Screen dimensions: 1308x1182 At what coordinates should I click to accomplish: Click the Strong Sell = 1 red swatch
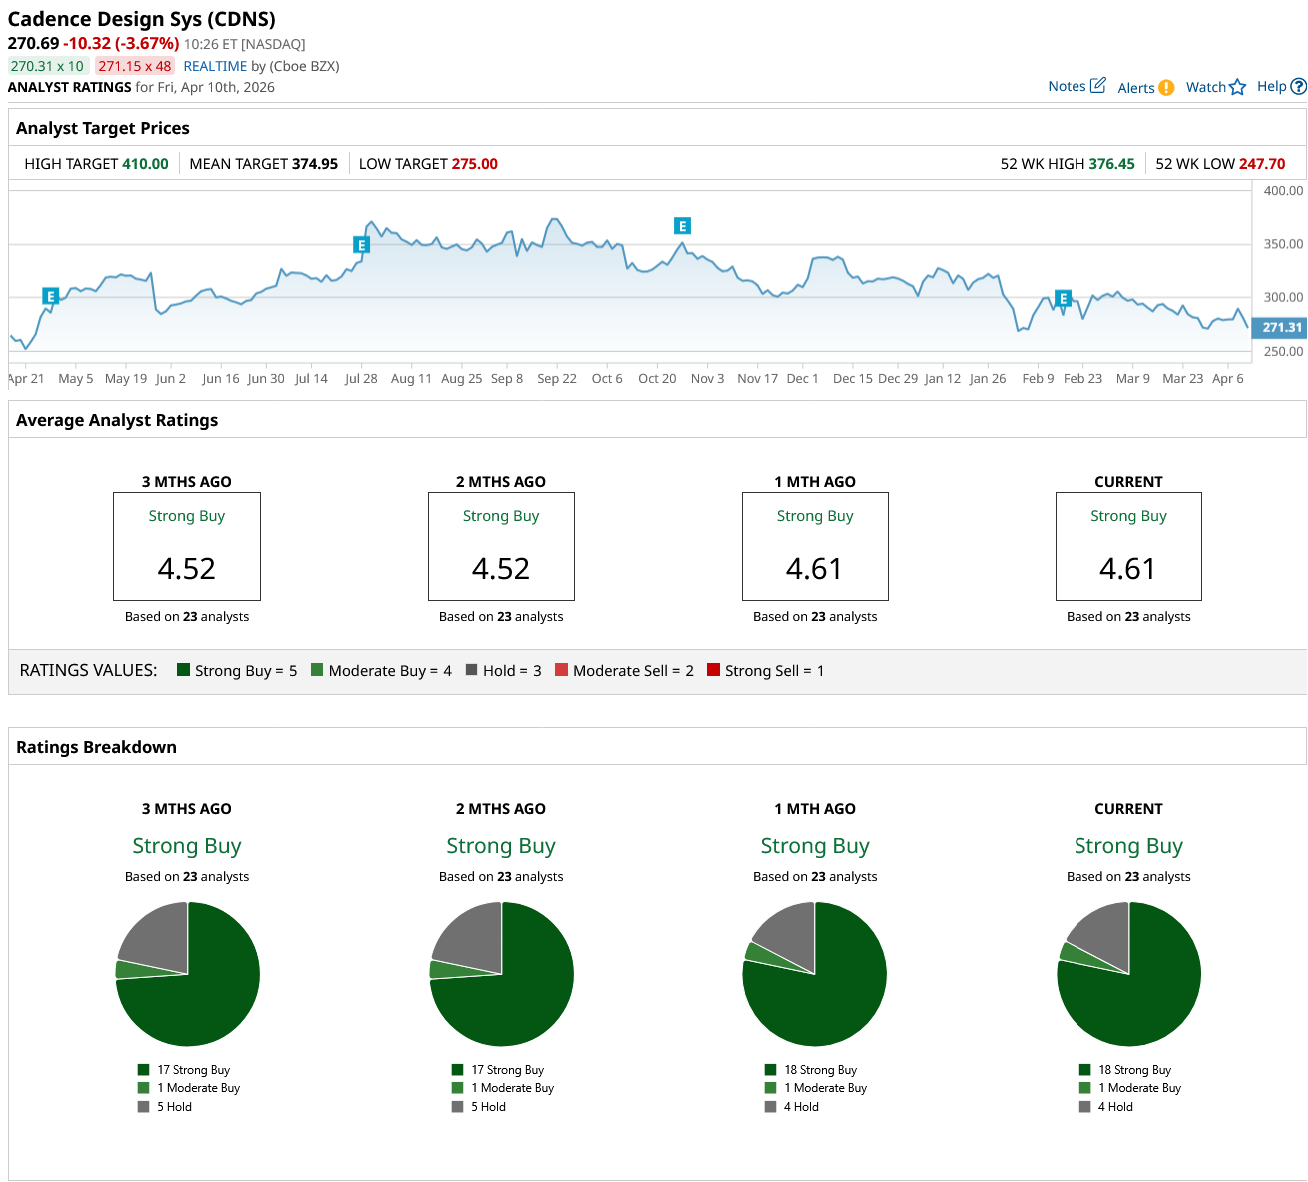[713, 670]
